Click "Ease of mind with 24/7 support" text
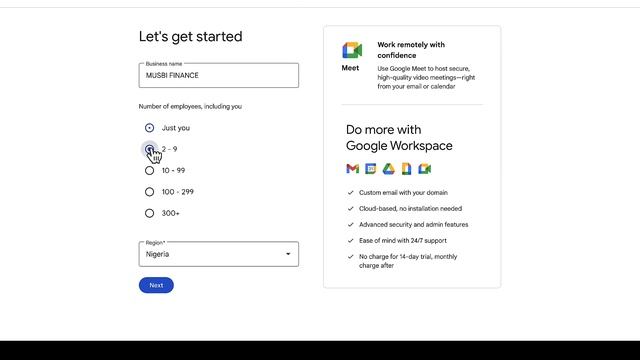 tap(403, 241)
